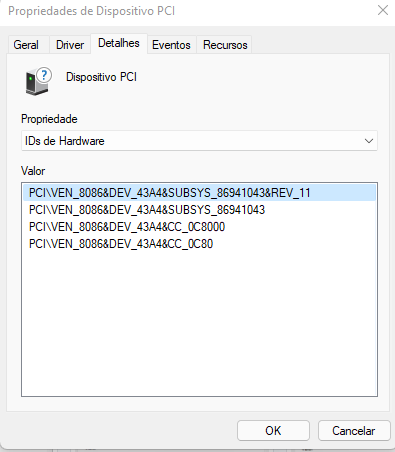Open the Driver tab
395x452 pixels.
tap(70, 45)
